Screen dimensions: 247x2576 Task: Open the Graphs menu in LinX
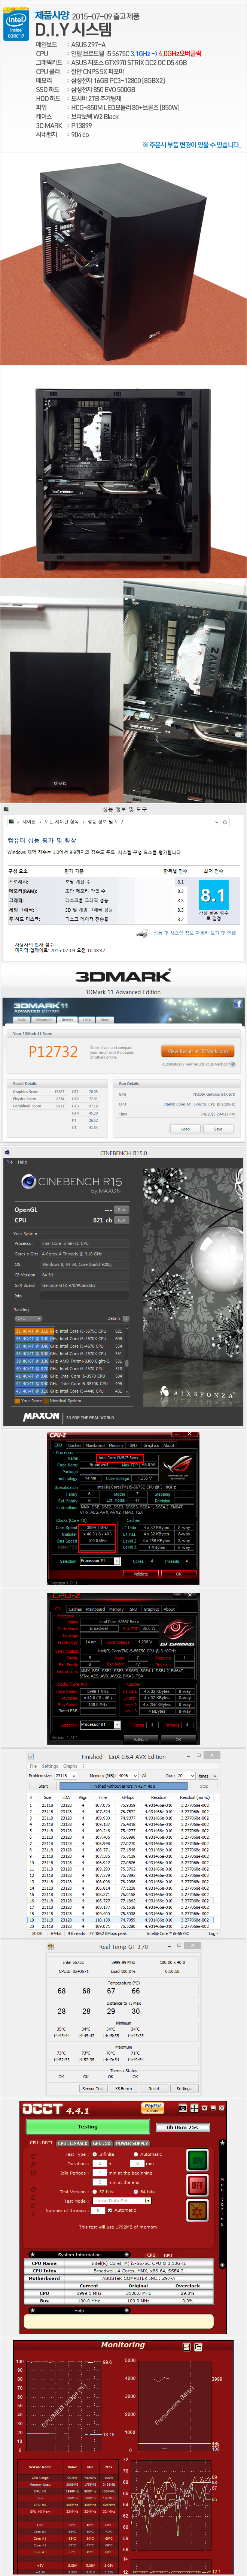click(x=70, y=1766)
